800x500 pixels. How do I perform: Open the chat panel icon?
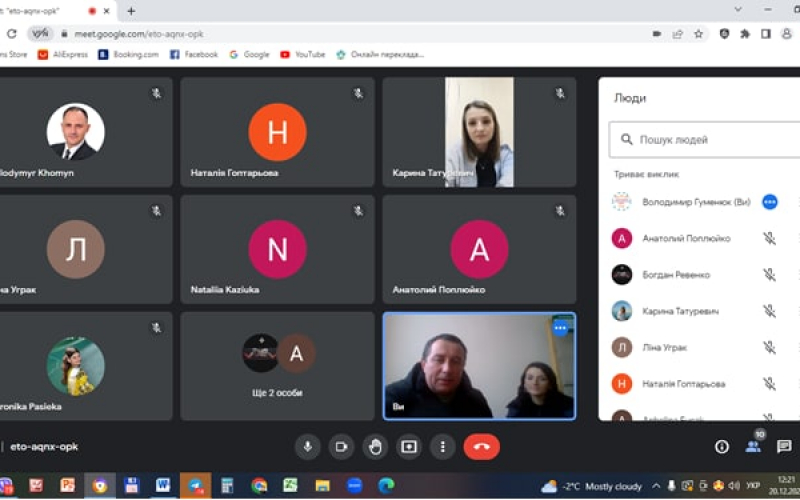[x=784, y=447]
